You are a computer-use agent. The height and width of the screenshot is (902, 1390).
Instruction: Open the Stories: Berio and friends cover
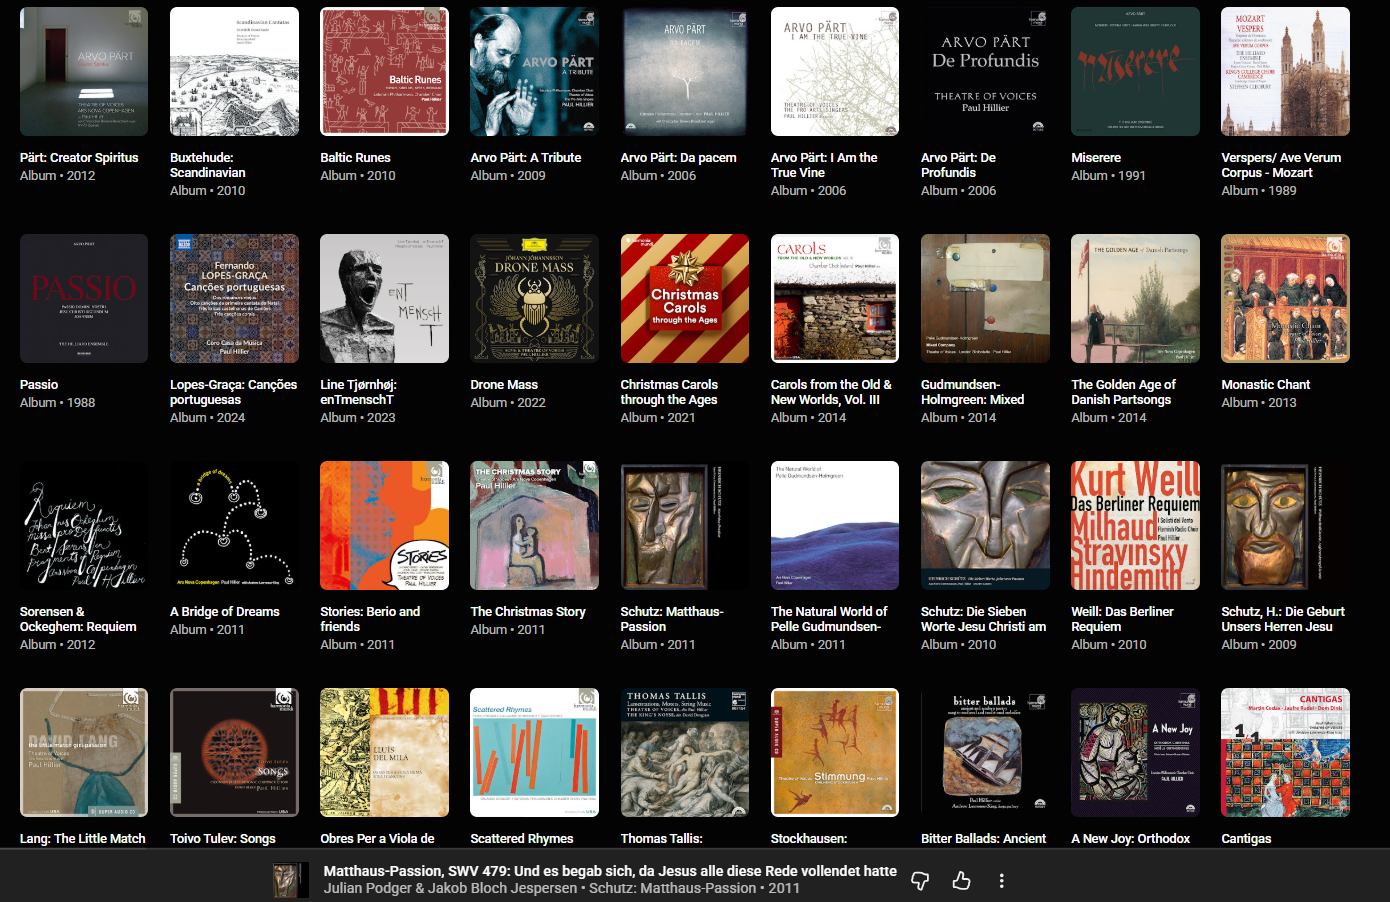coord(384,526)
